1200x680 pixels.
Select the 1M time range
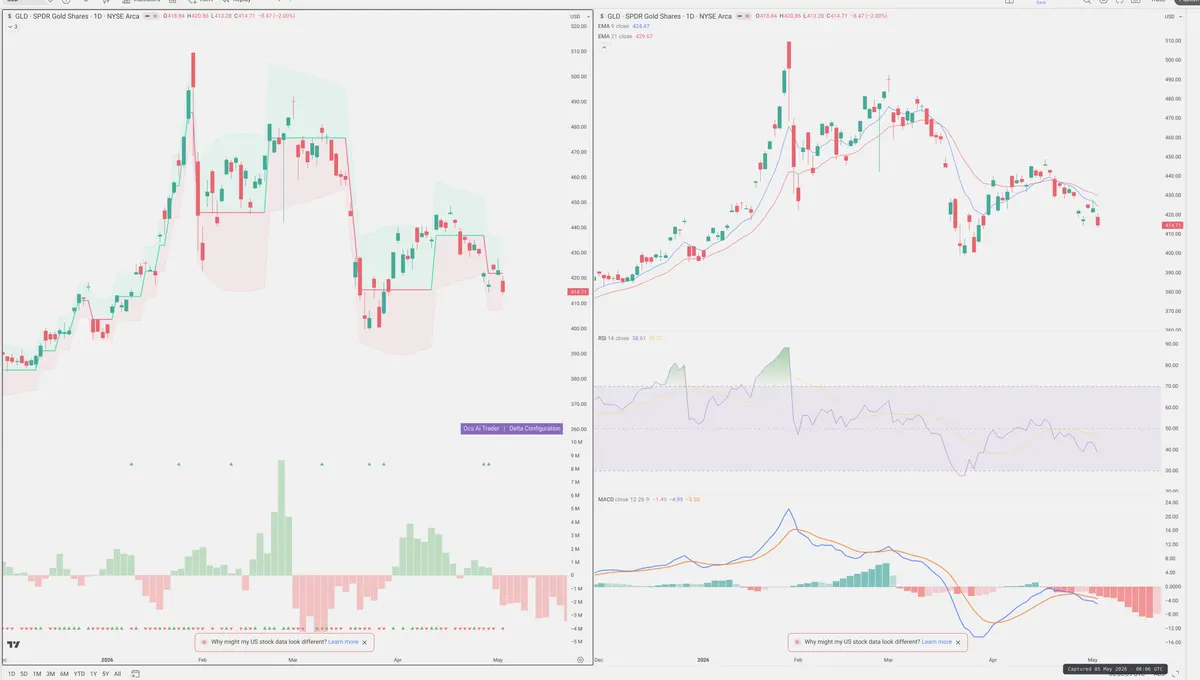point(37,674)
